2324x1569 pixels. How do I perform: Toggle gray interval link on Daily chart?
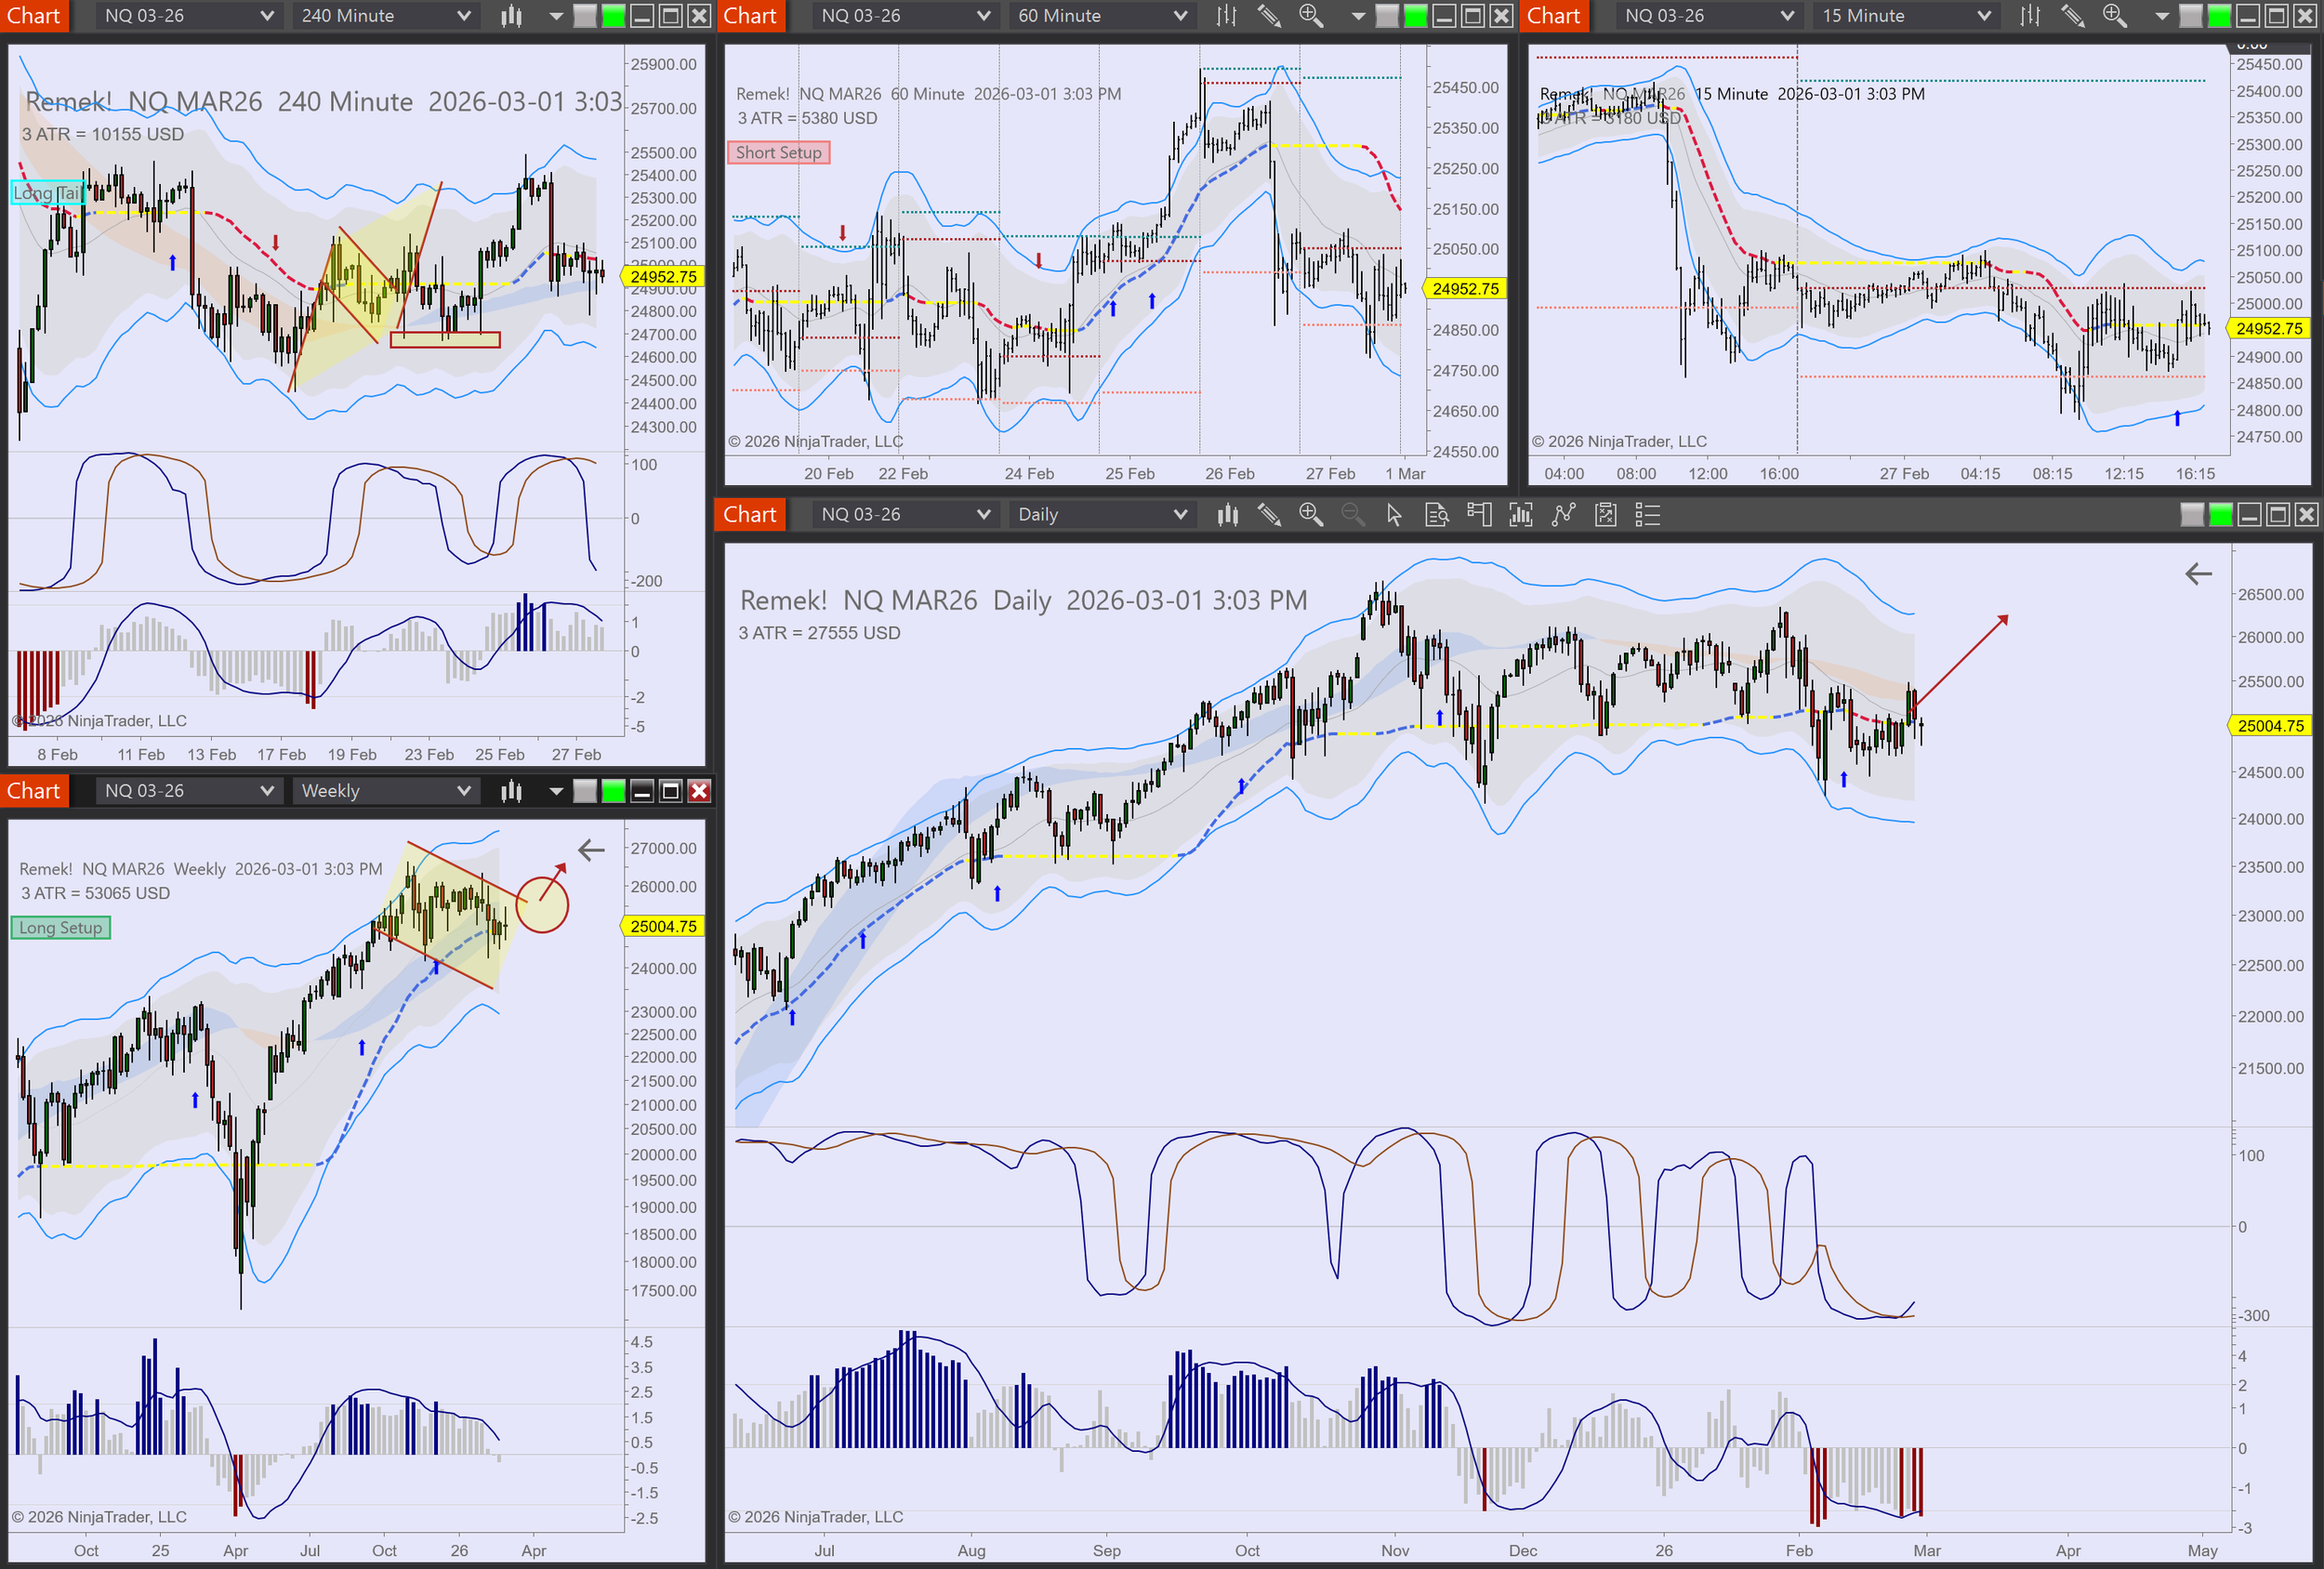2192,515
